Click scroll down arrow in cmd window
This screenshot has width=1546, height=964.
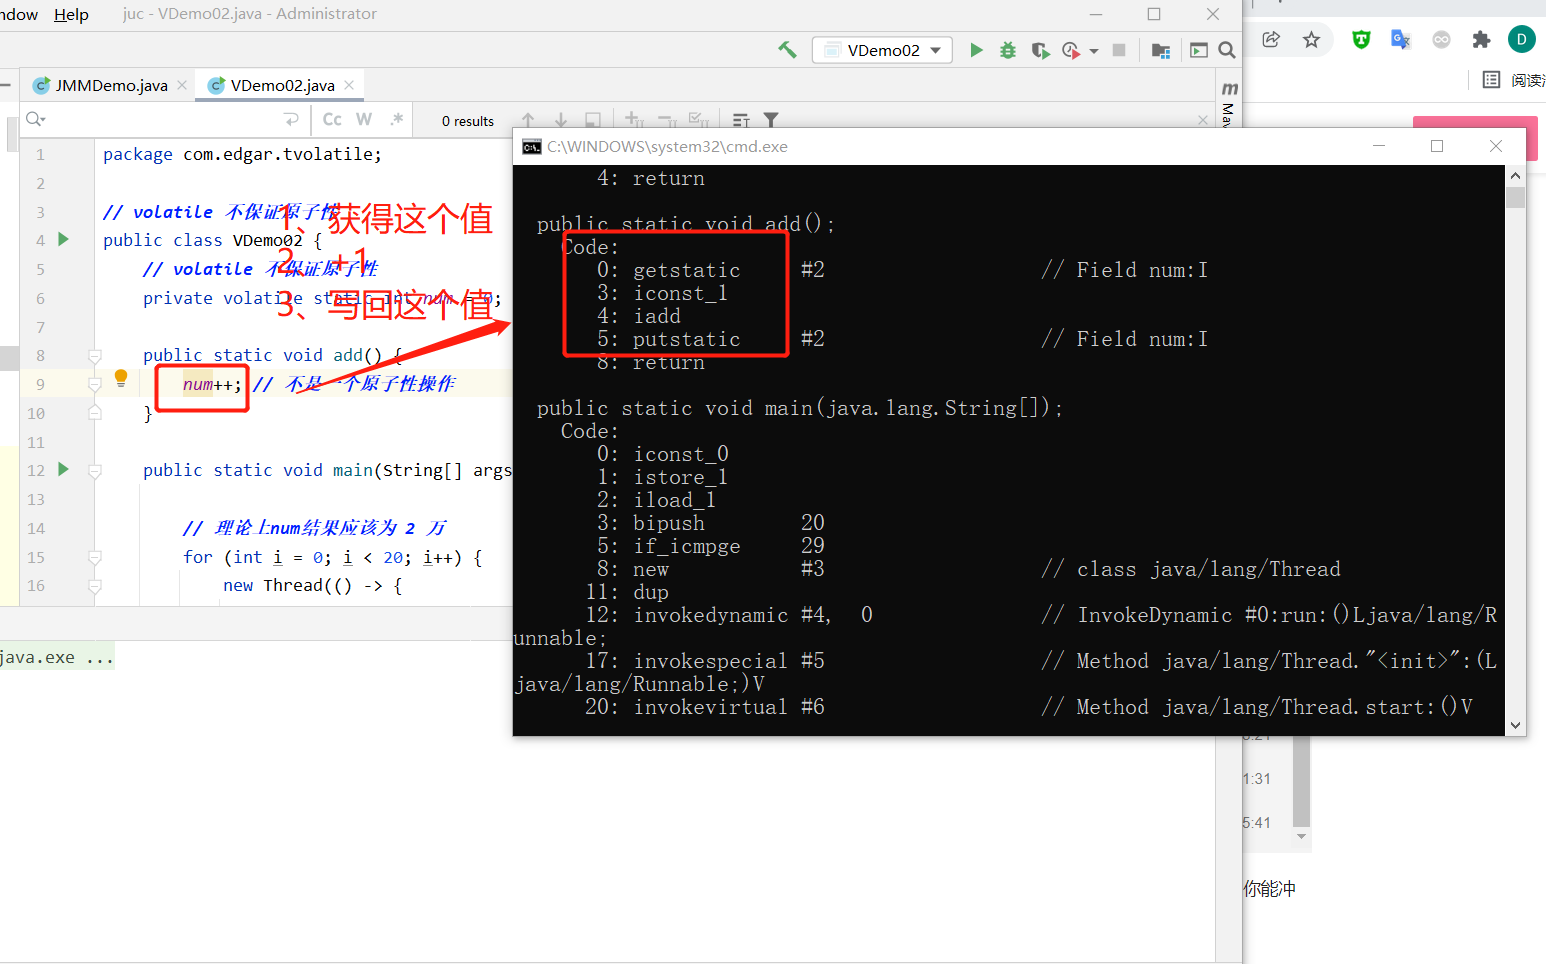point(1515,725)
